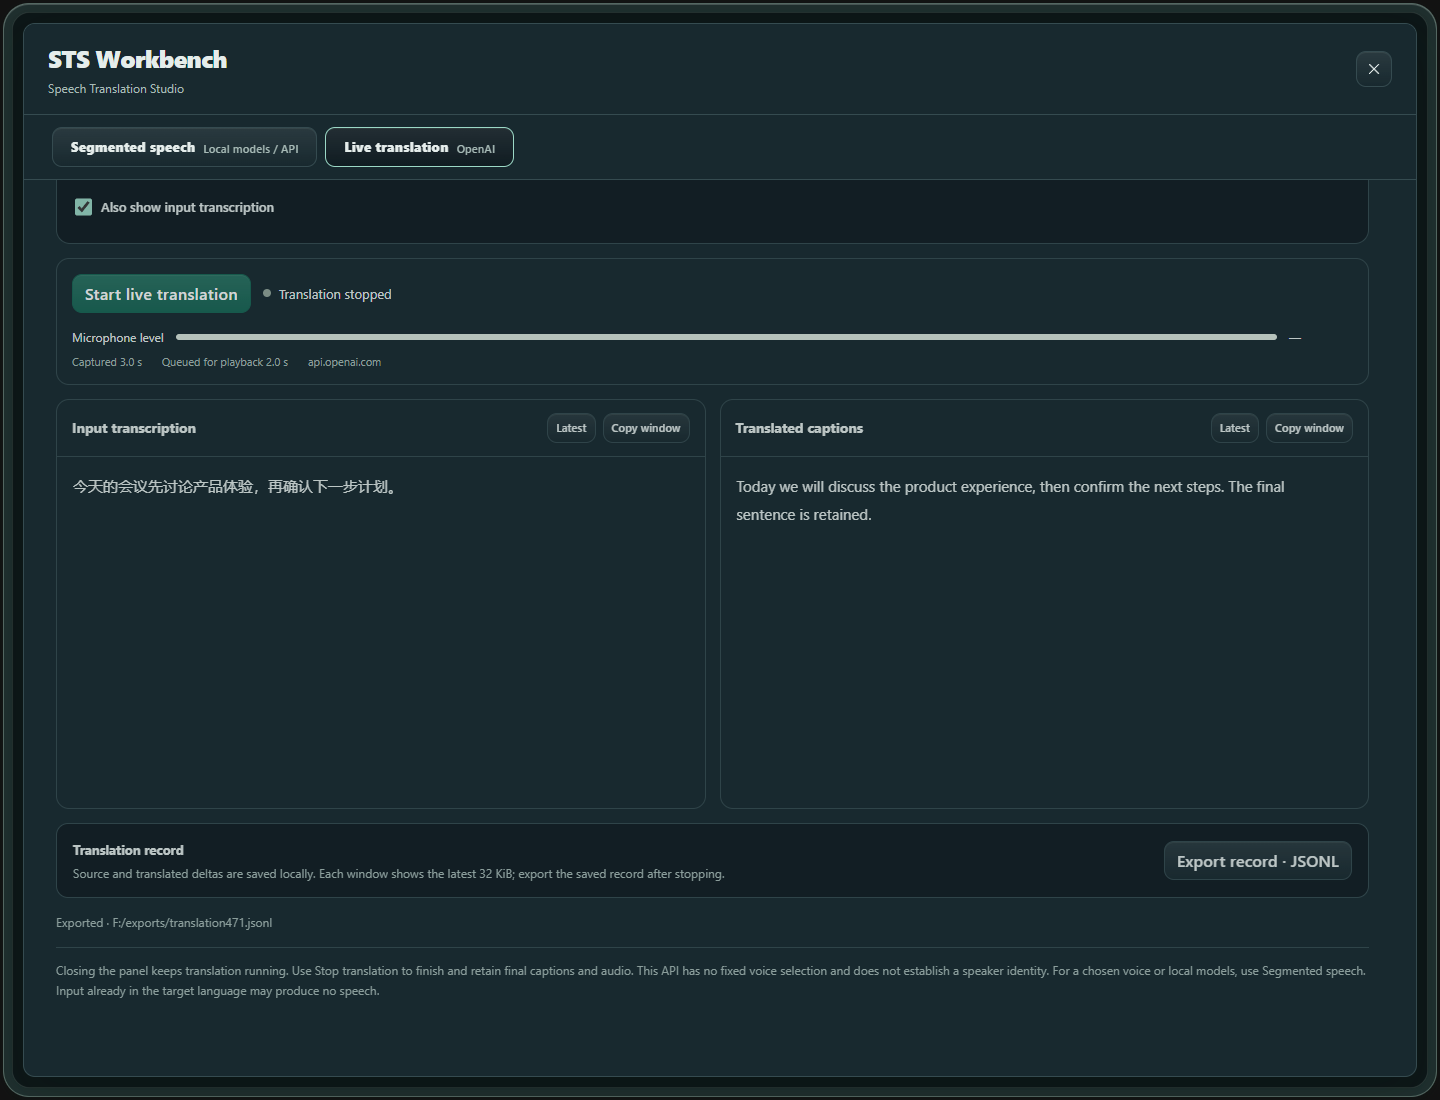The image size is (1440, 1100).
Task: Click Start live translation button
Action: pyautogui.click(x=161, y=294)
